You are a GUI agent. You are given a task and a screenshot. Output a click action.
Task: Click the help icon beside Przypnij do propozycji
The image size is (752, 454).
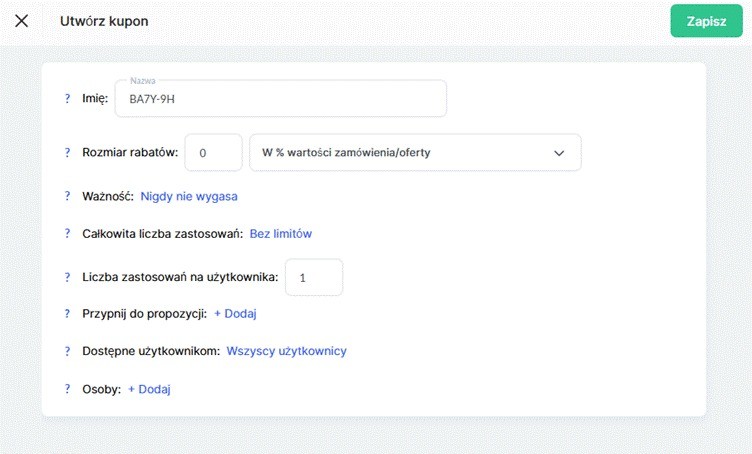click(x=67, y=313)
